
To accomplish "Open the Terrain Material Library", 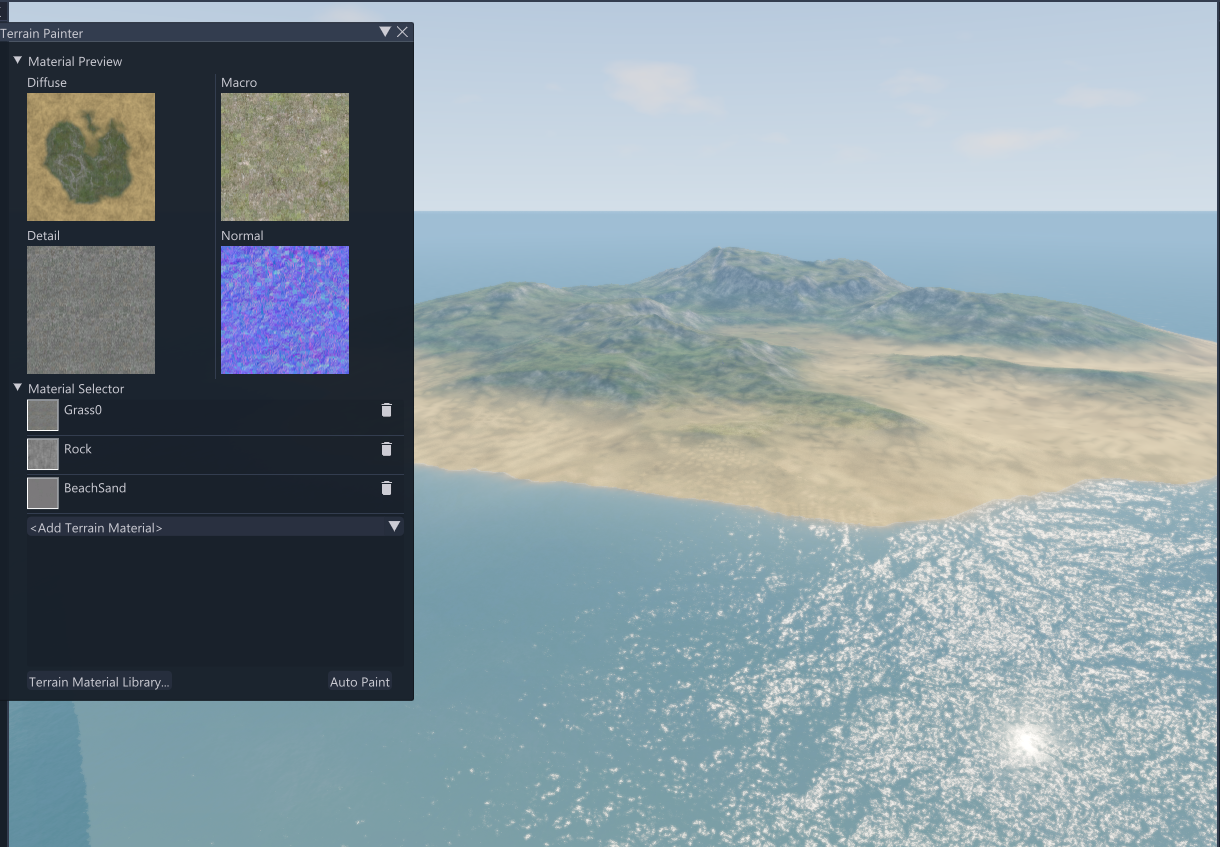I will click(x=99, y=682).
